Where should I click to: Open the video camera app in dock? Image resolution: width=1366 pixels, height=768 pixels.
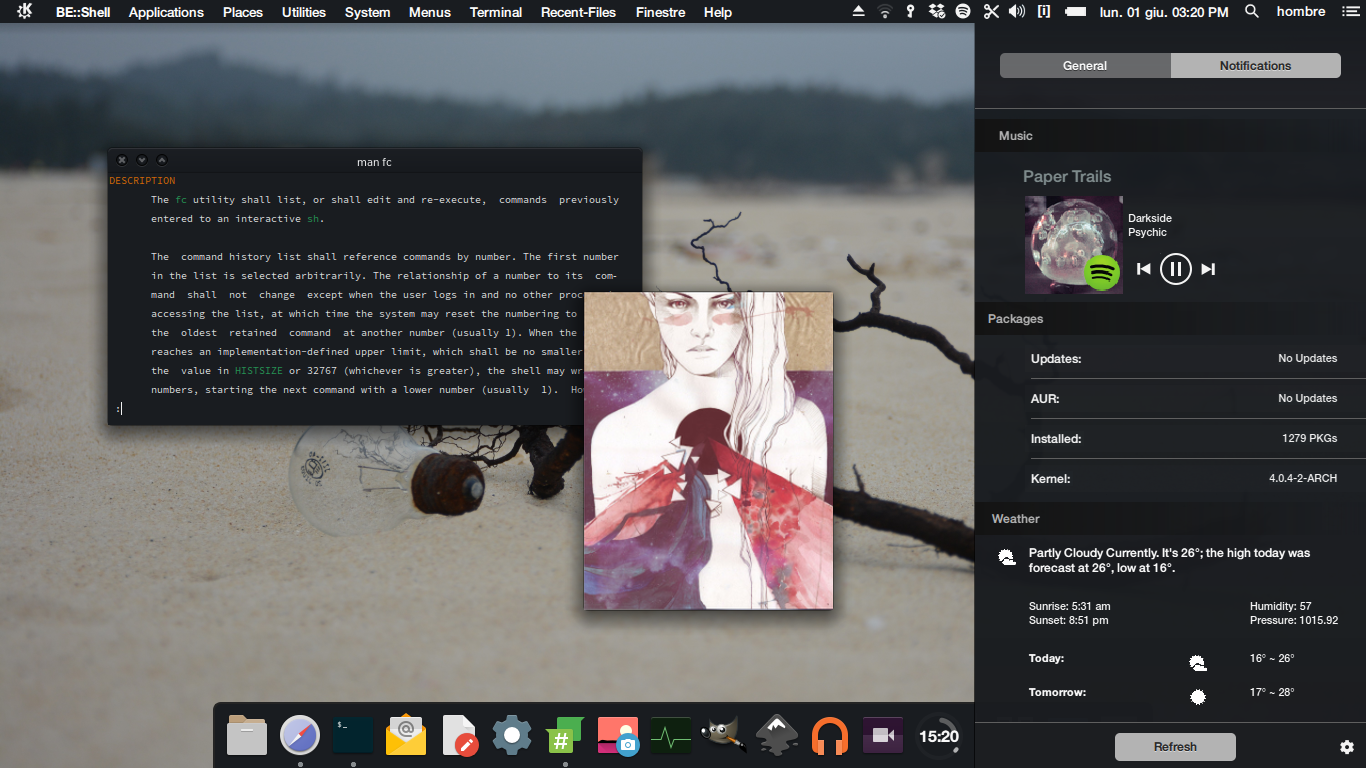883,735
